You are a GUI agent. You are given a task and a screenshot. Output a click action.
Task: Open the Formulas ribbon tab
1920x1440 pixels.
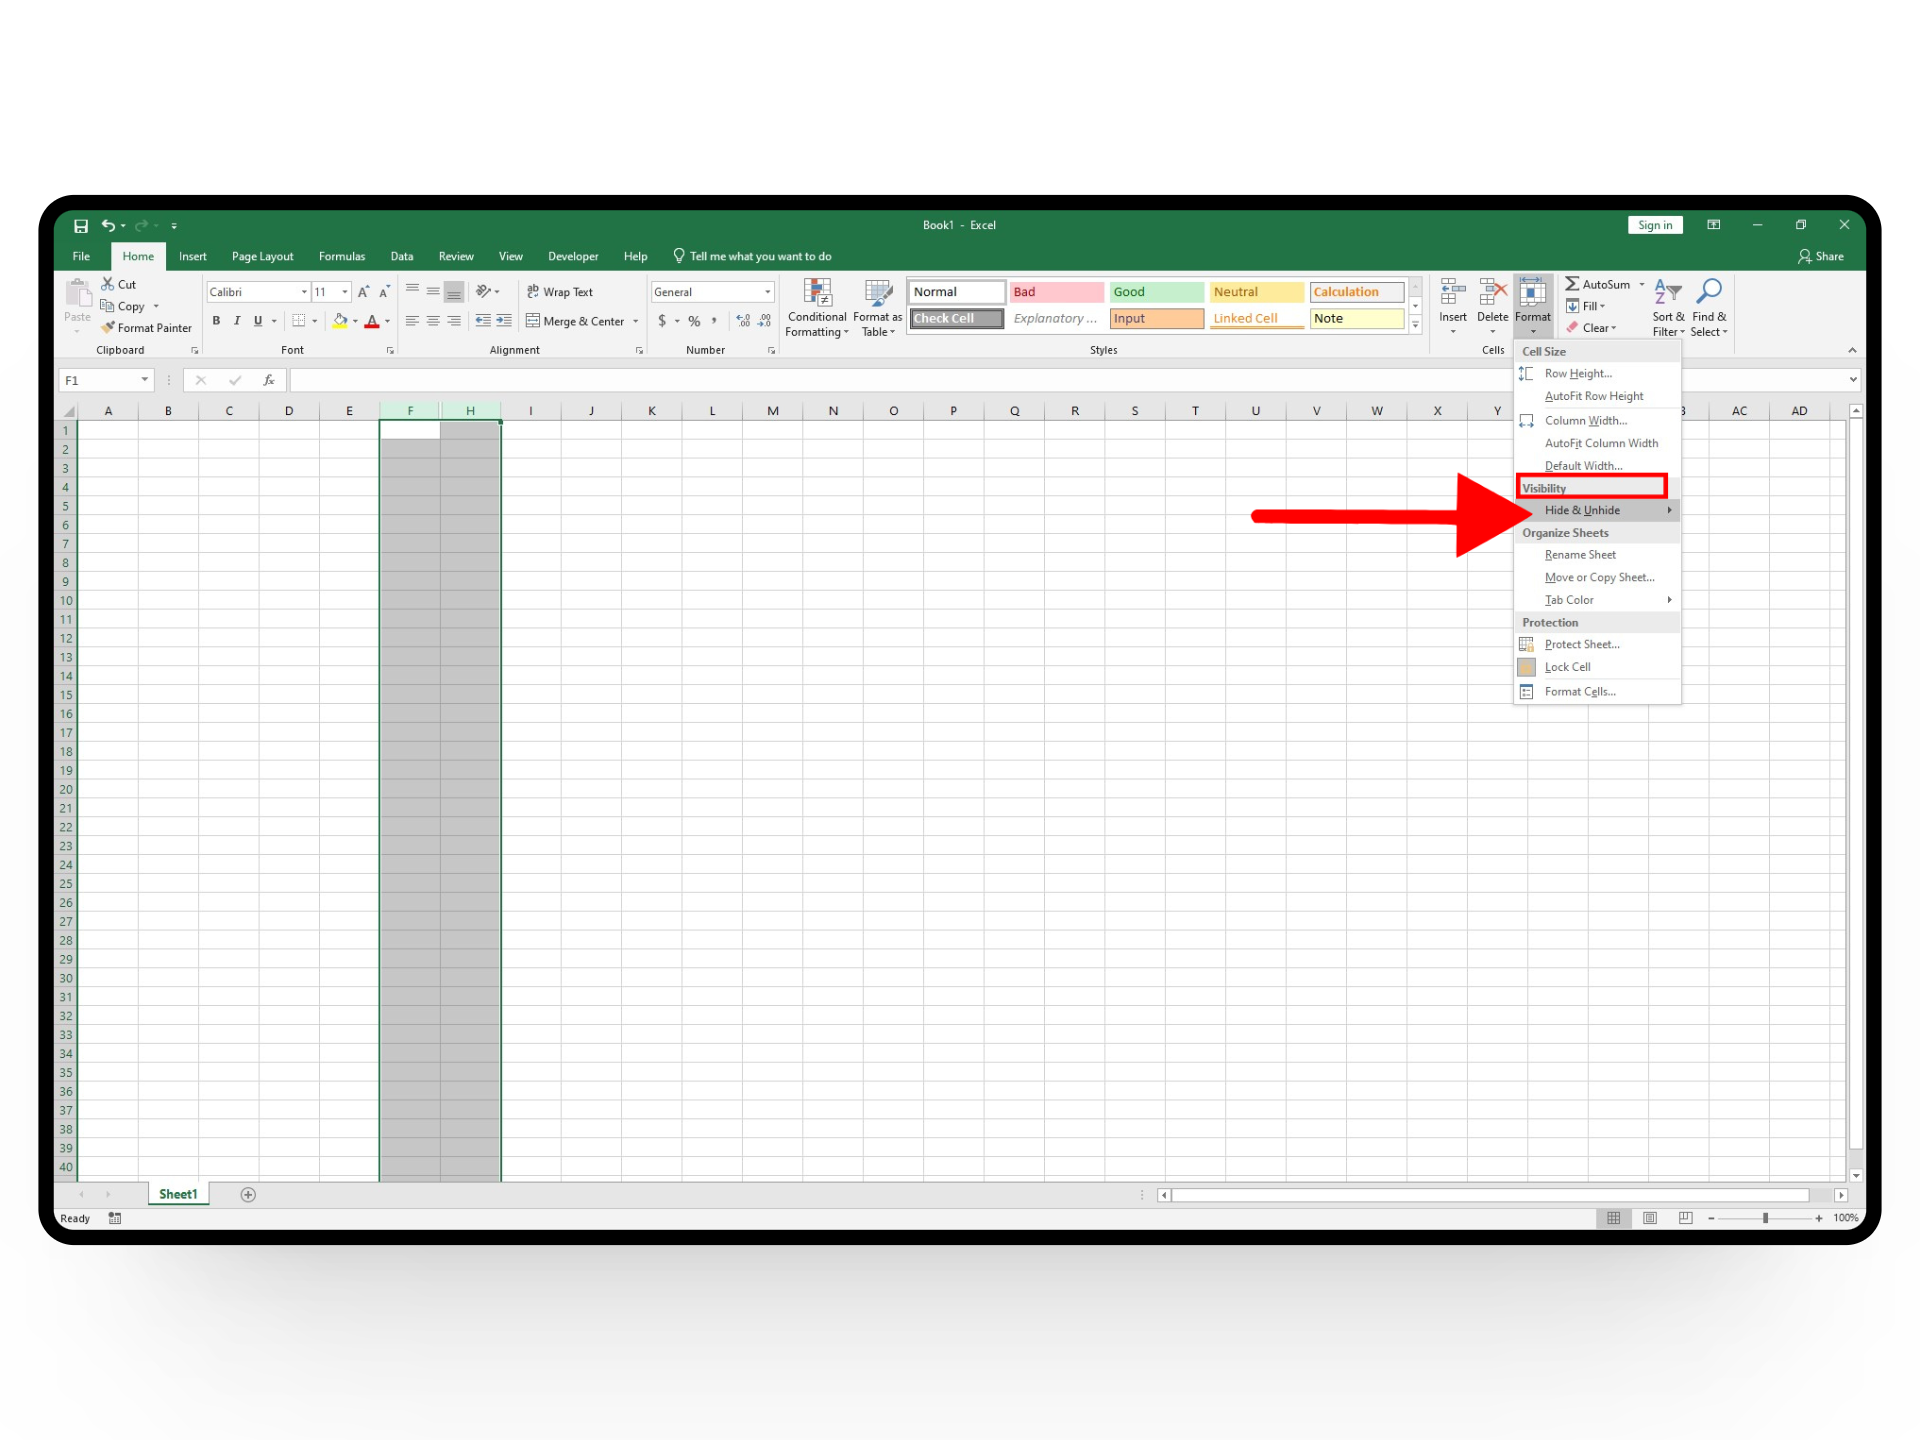pos(342,257)
